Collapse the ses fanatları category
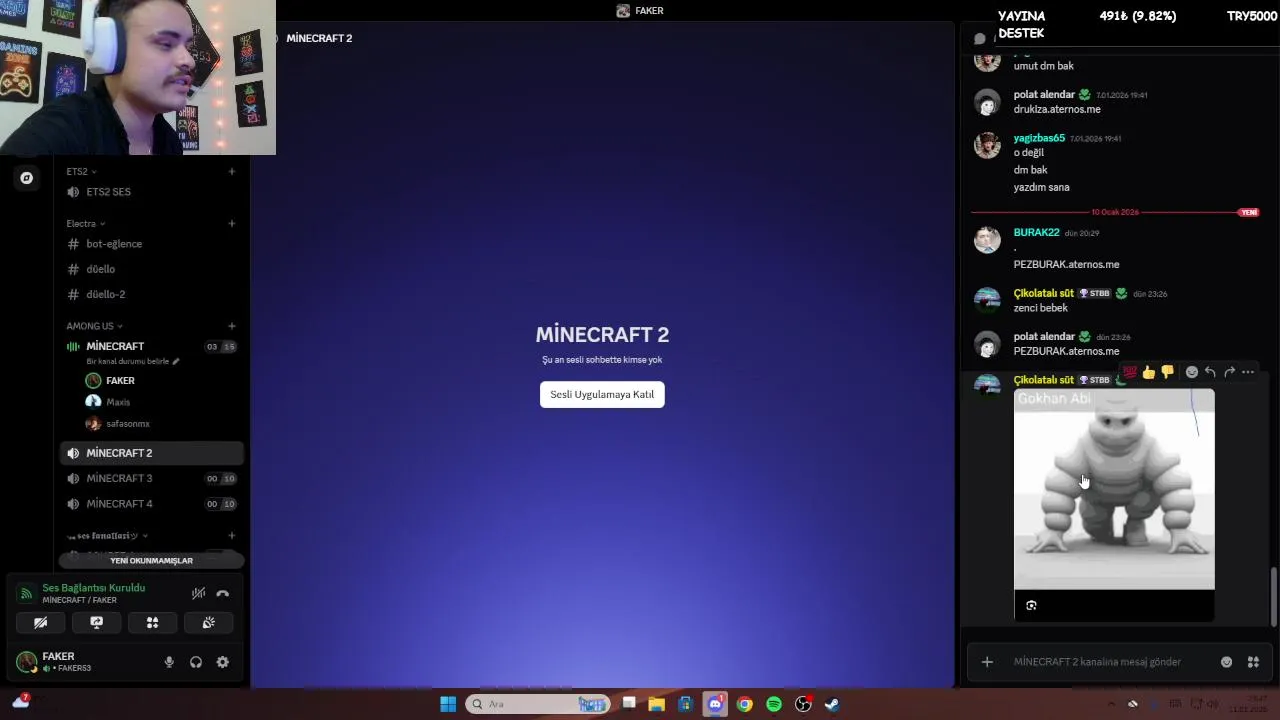The width and height of the screenshot is (1280, 720). coord(107,536)
